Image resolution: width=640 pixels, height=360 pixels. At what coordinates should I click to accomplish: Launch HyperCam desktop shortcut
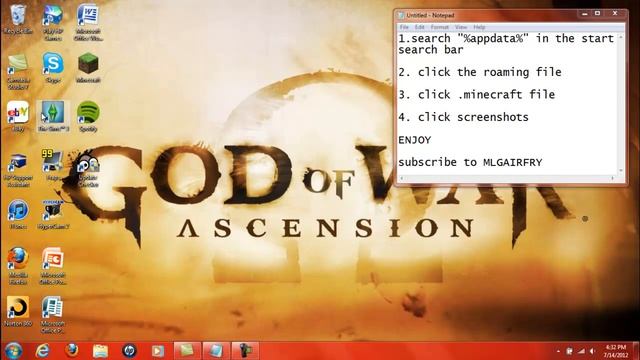point(53,213)
